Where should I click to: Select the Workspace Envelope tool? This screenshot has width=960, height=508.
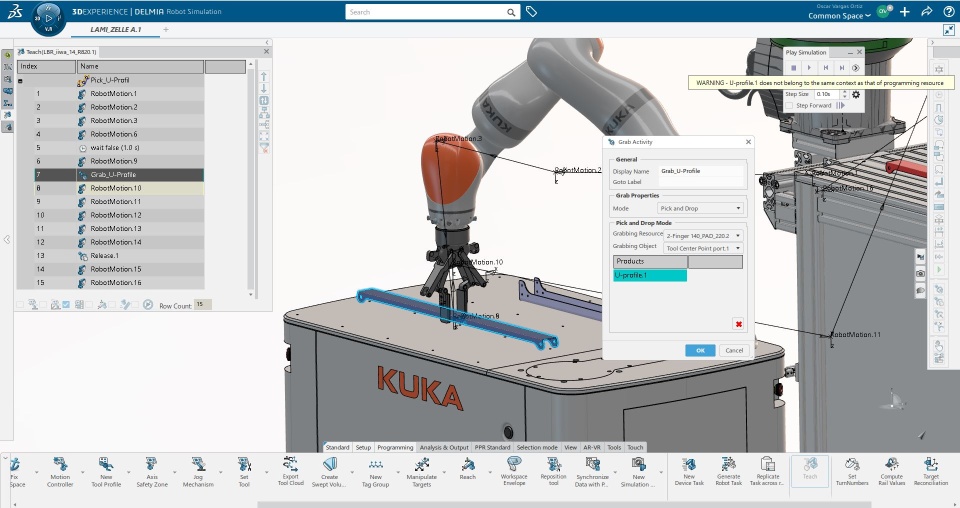[x=514, y=464]
